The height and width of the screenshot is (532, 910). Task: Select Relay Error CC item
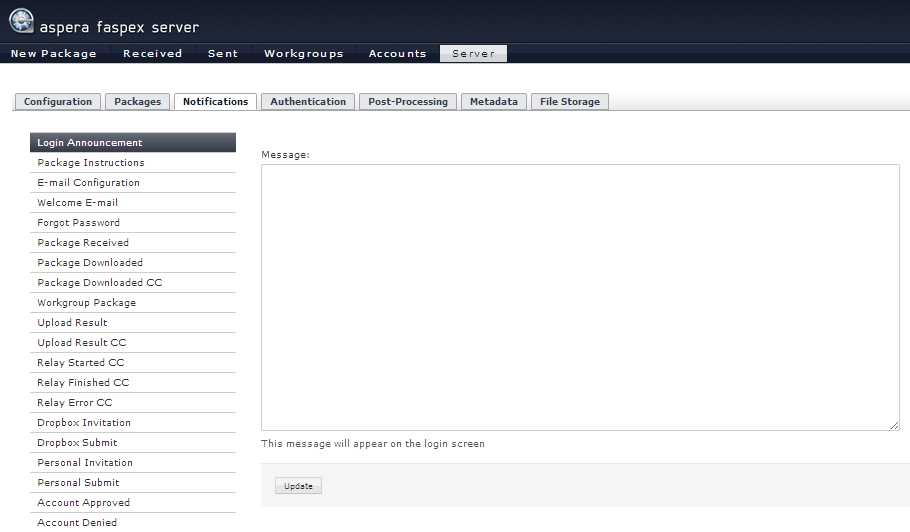point(133,403)
